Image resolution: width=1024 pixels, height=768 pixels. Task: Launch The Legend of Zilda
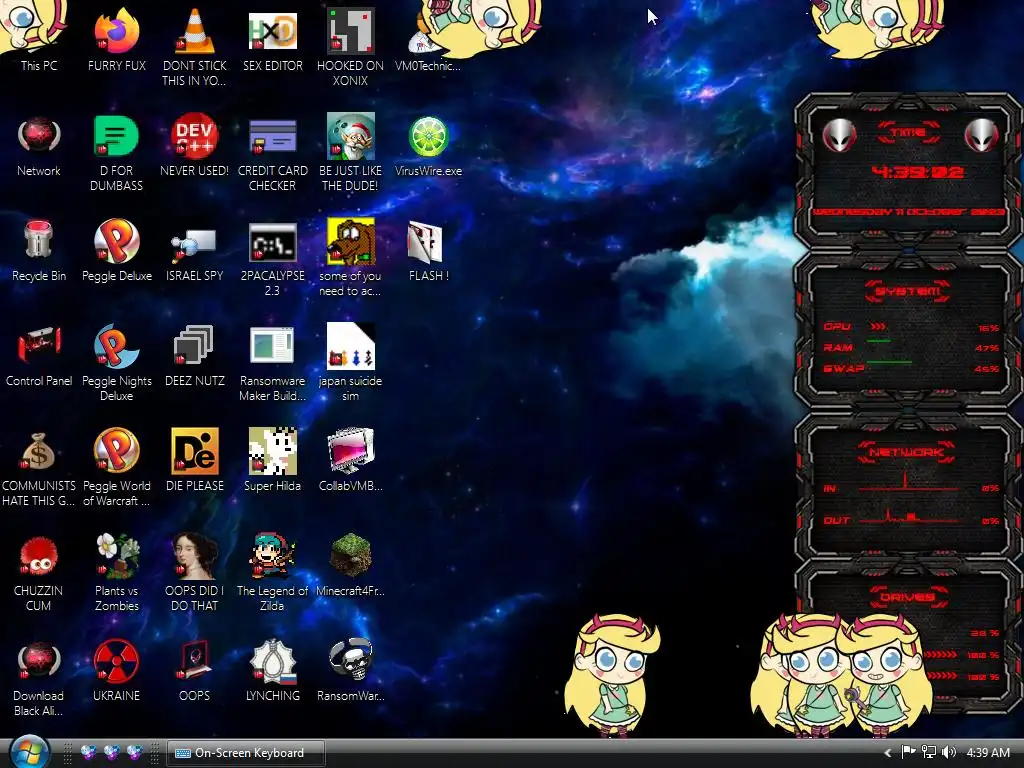pyautogui.click(x=272, y=572)
